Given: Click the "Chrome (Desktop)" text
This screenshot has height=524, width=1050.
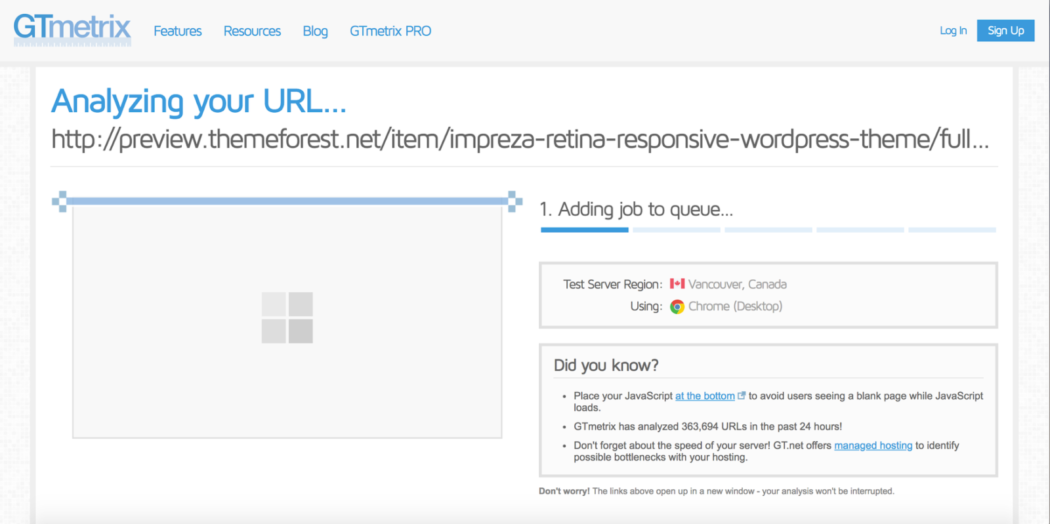Looking at the screenshot, I should 735,307.
